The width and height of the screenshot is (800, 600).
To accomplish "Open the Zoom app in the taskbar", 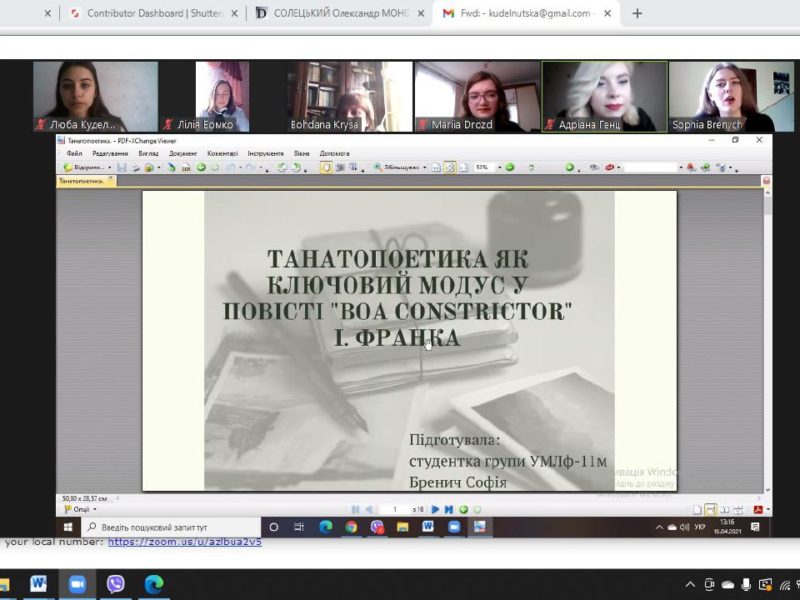I will (77, 585).
